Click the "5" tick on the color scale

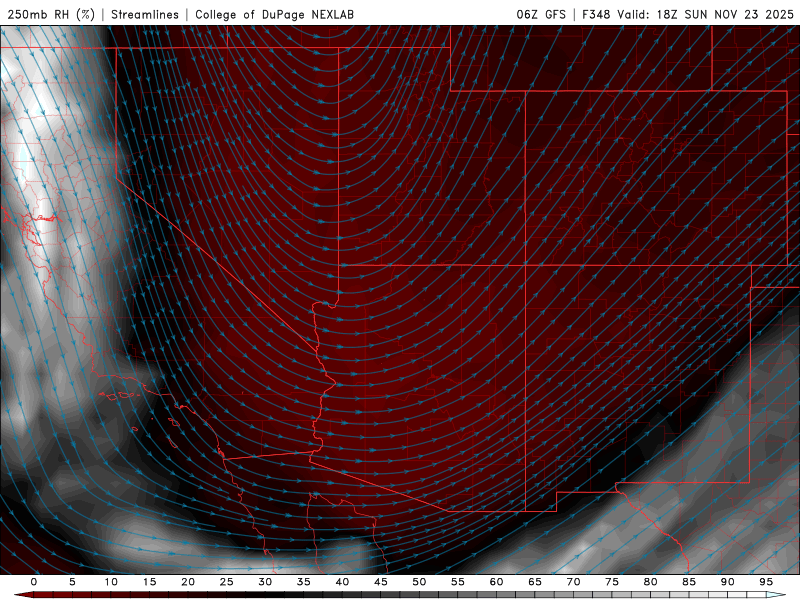(x=72, y=582)
